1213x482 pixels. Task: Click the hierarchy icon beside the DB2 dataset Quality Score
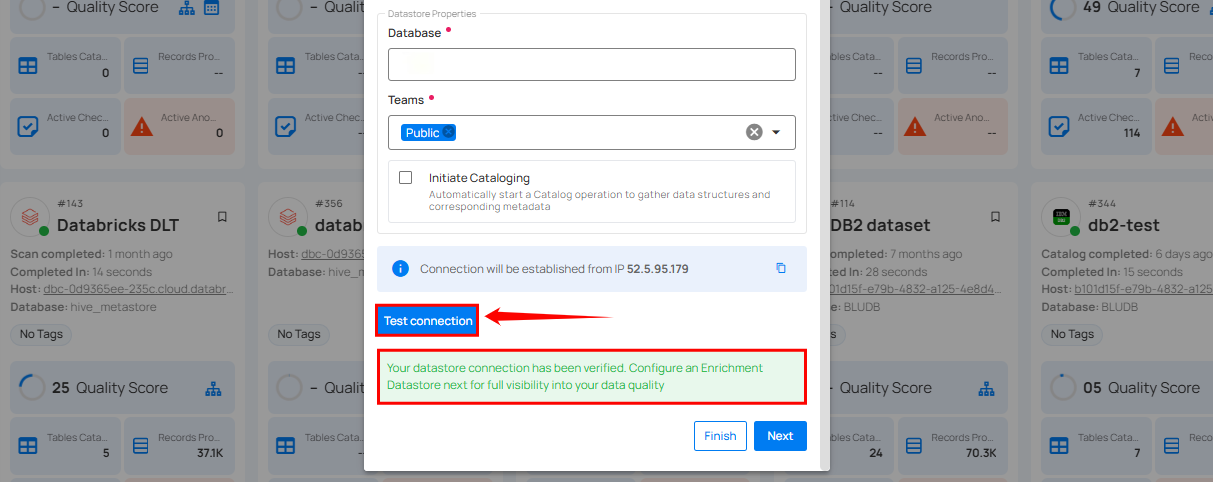(986, 388)
